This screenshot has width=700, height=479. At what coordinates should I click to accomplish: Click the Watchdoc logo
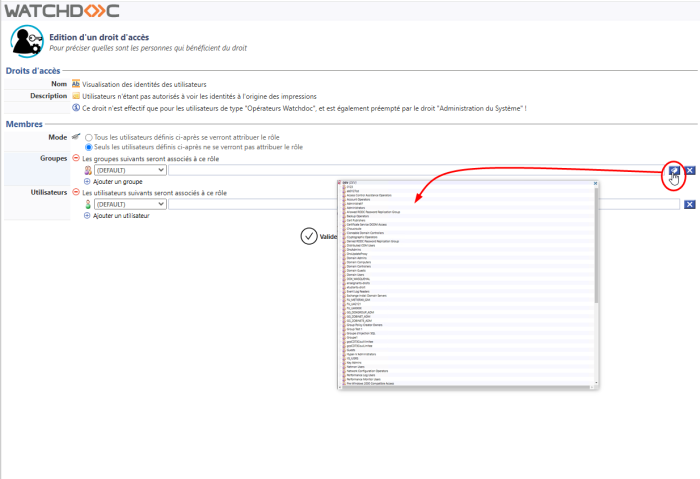61,10
